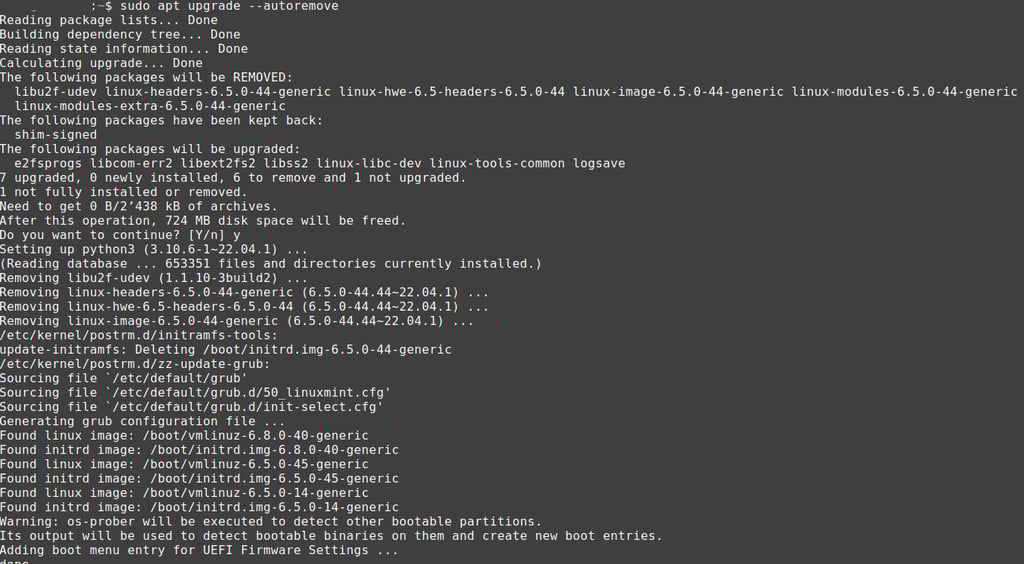Click the 'update-initramfs: Deleting' line

[x=226, y=351]
